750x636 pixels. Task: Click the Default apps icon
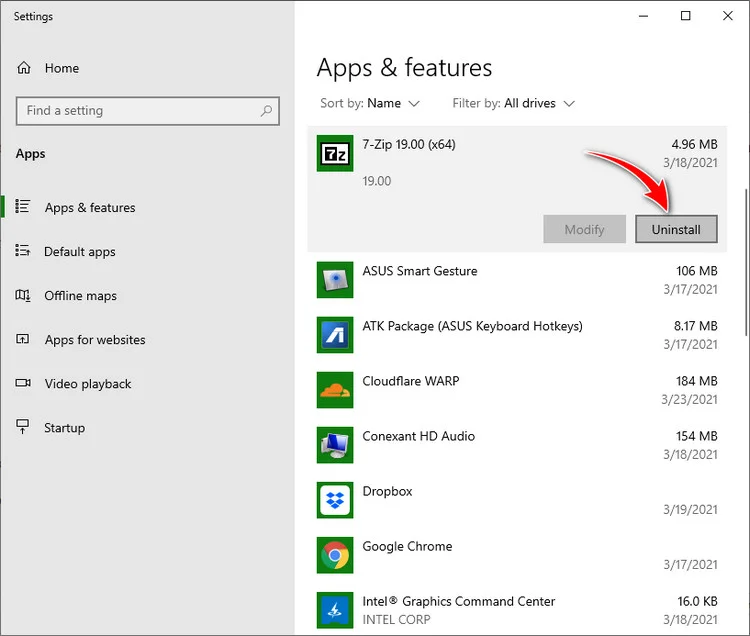point(22,251)
